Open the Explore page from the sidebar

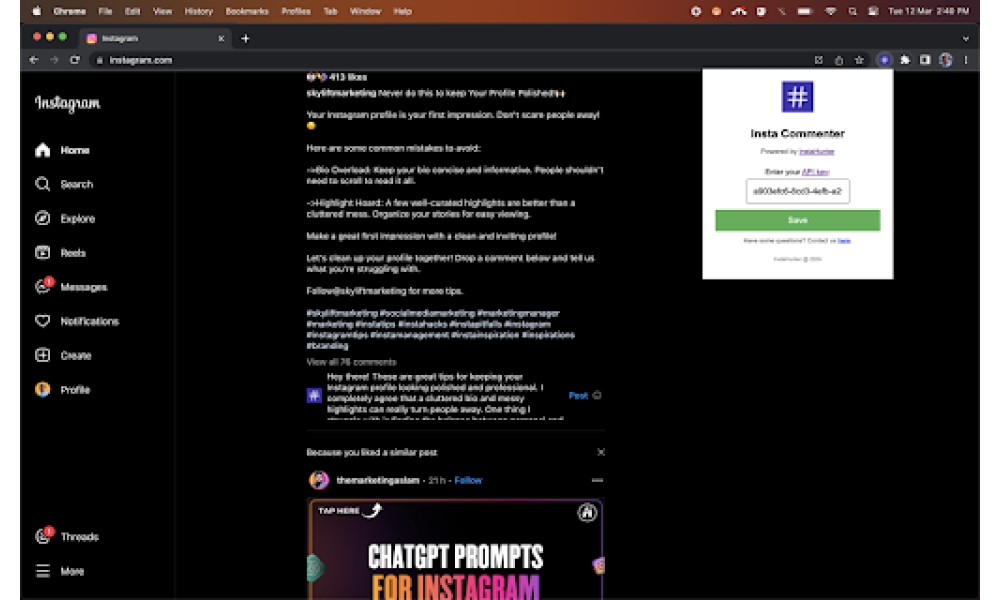tap(64, 219)
